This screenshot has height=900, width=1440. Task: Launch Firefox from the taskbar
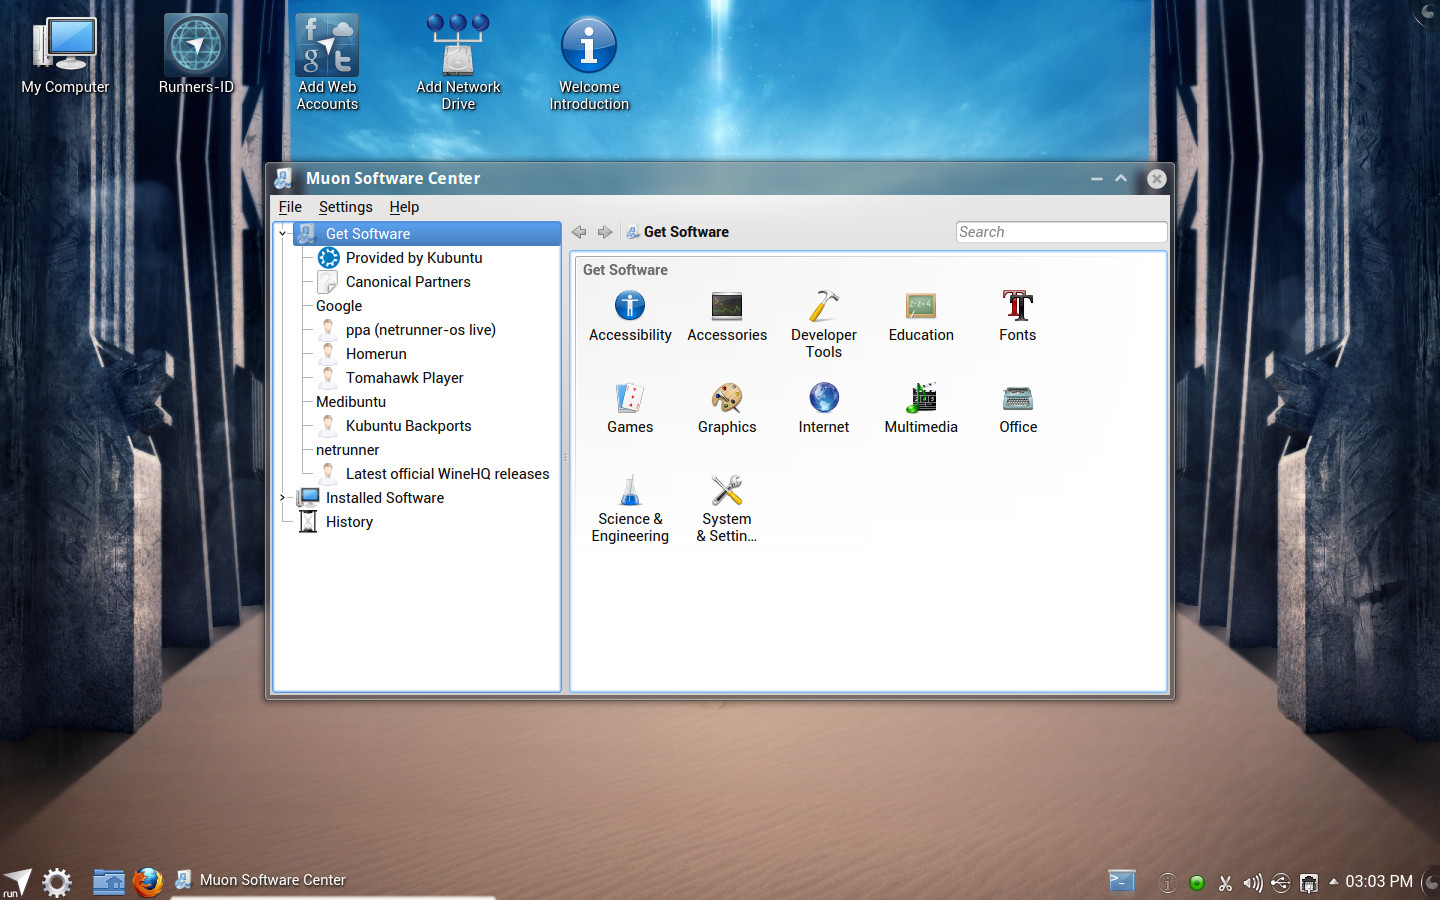point(148,881)
